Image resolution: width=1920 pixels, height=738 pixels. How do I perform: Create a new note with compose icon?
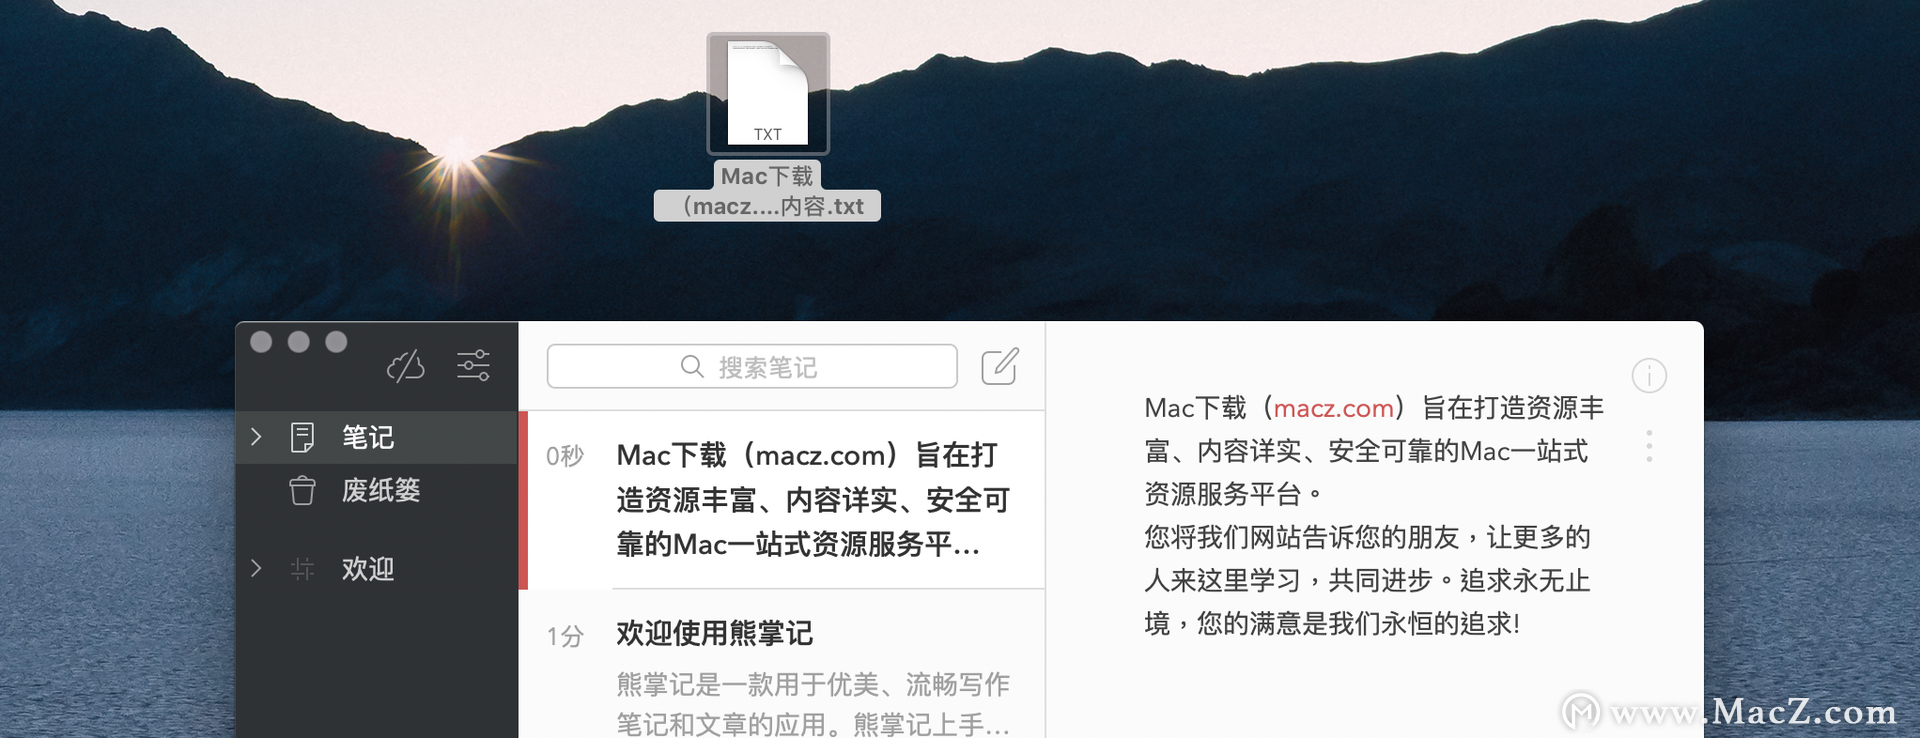[999, 366]
